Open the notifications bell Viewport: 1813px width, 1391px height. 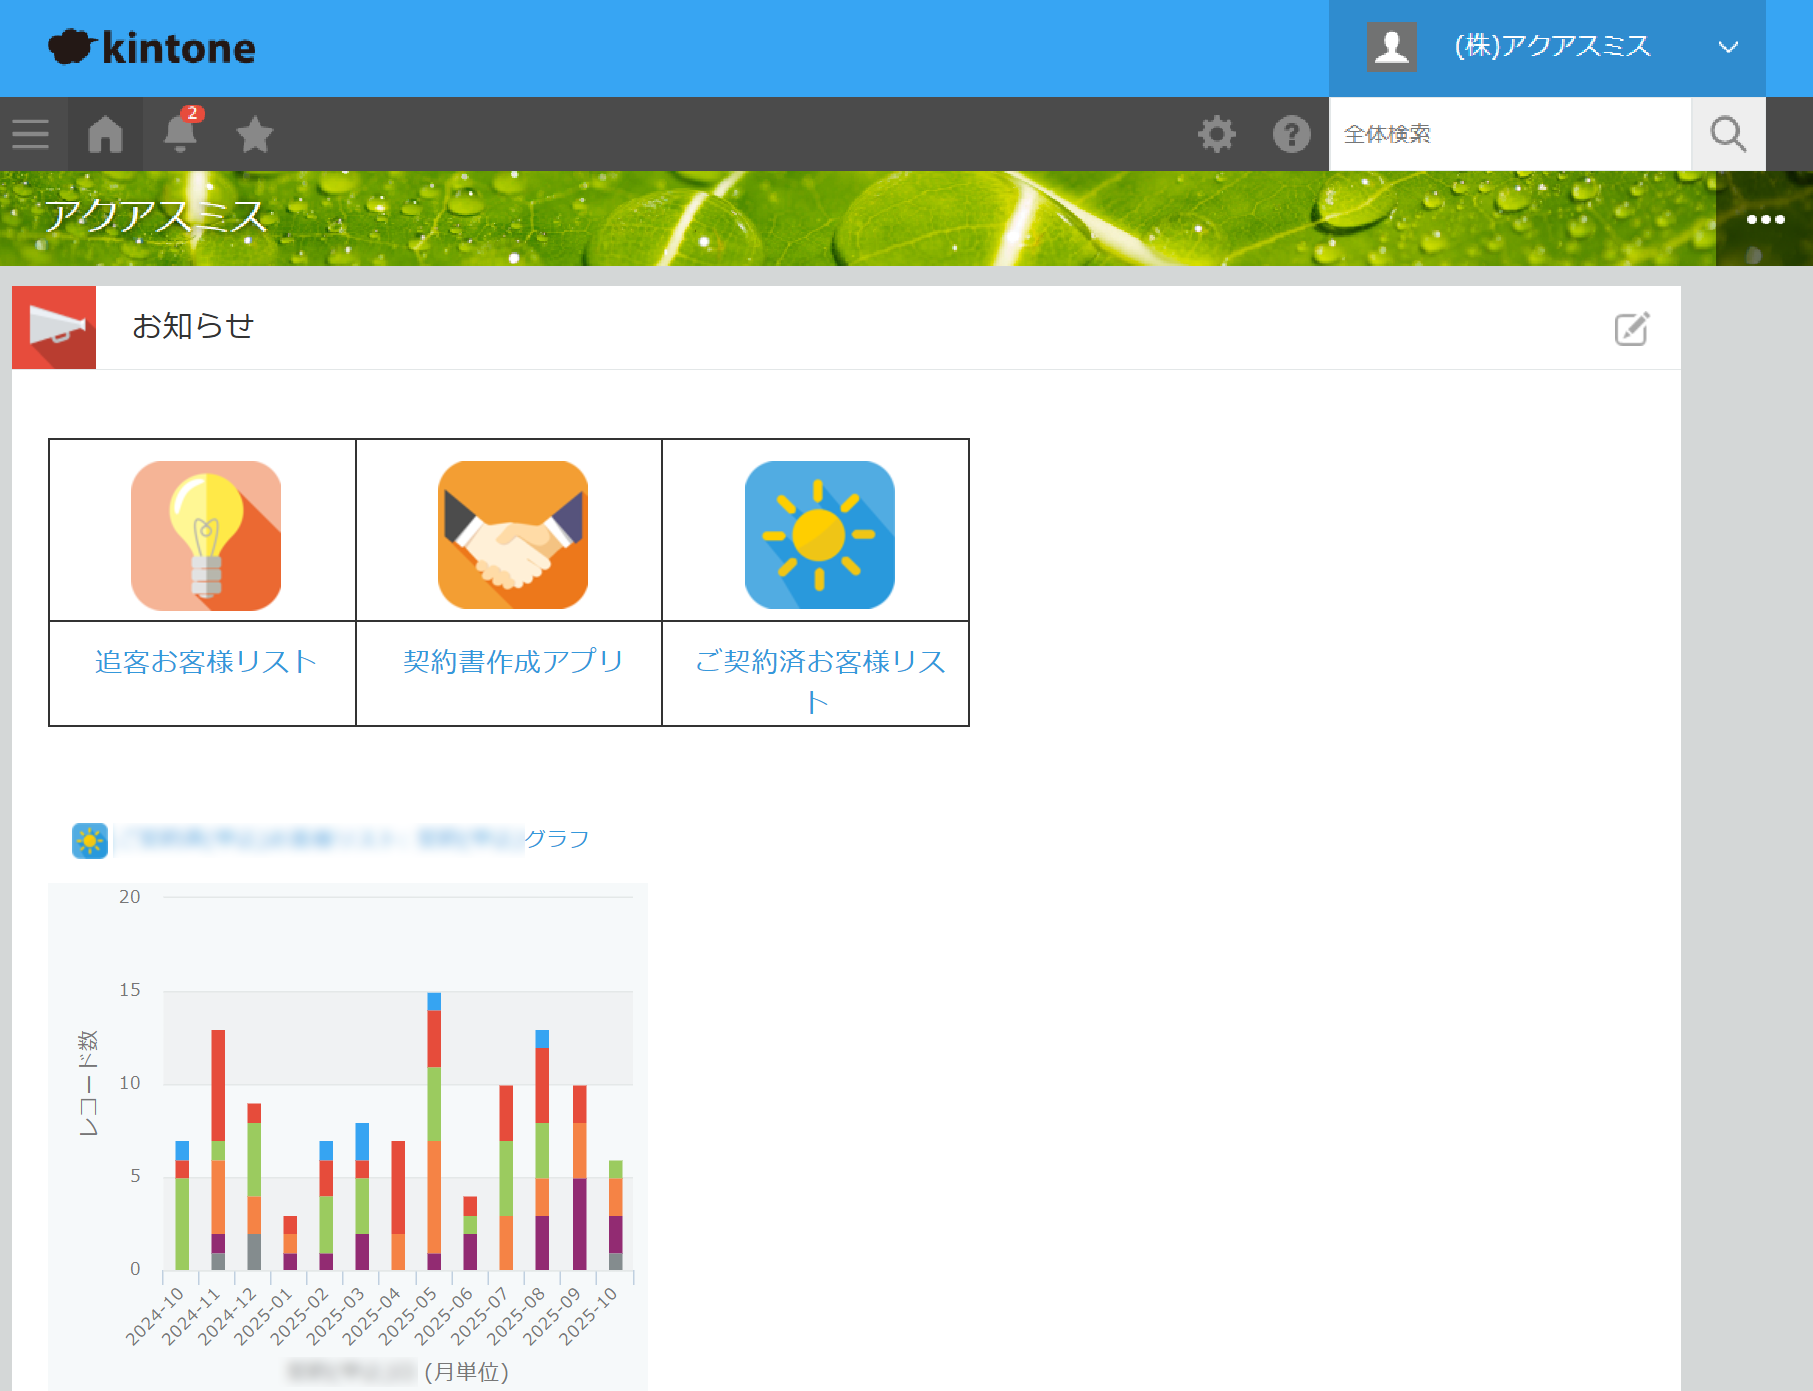181,134
